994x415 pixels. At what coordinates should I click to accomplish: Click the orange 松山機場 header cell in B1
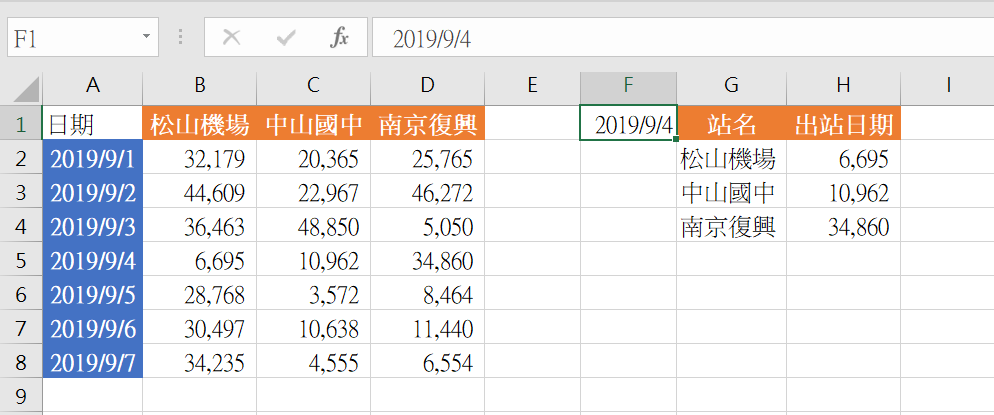point(200,123)
